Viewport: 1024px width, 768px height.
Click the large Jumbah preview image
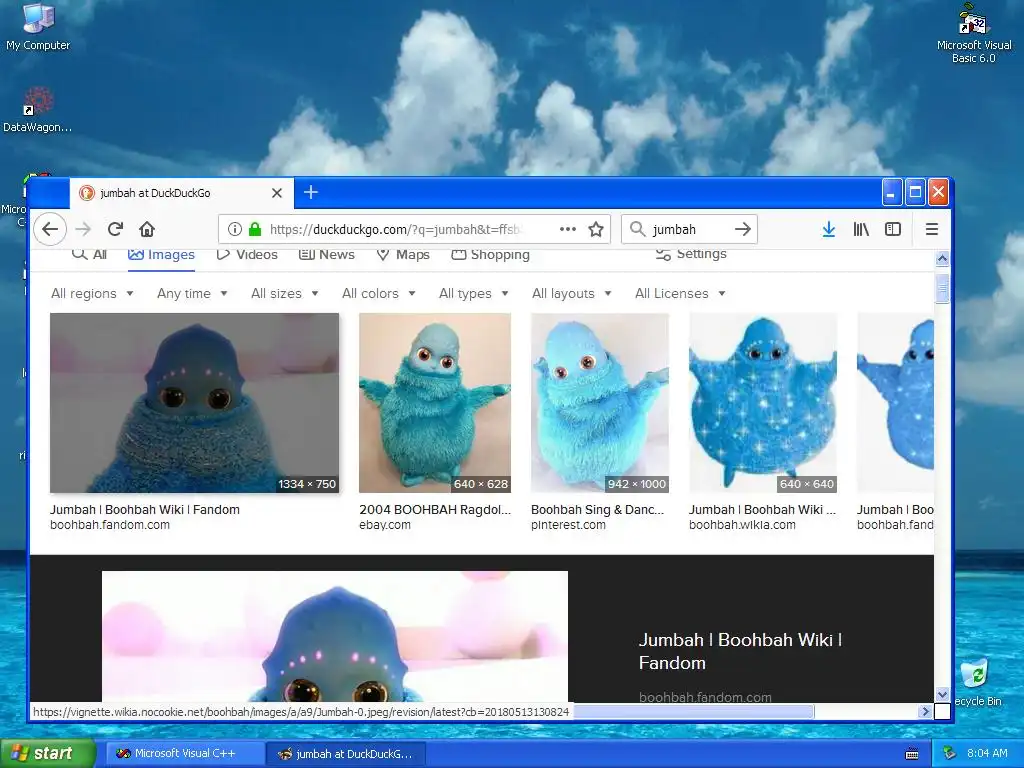[x=334, y=636]
